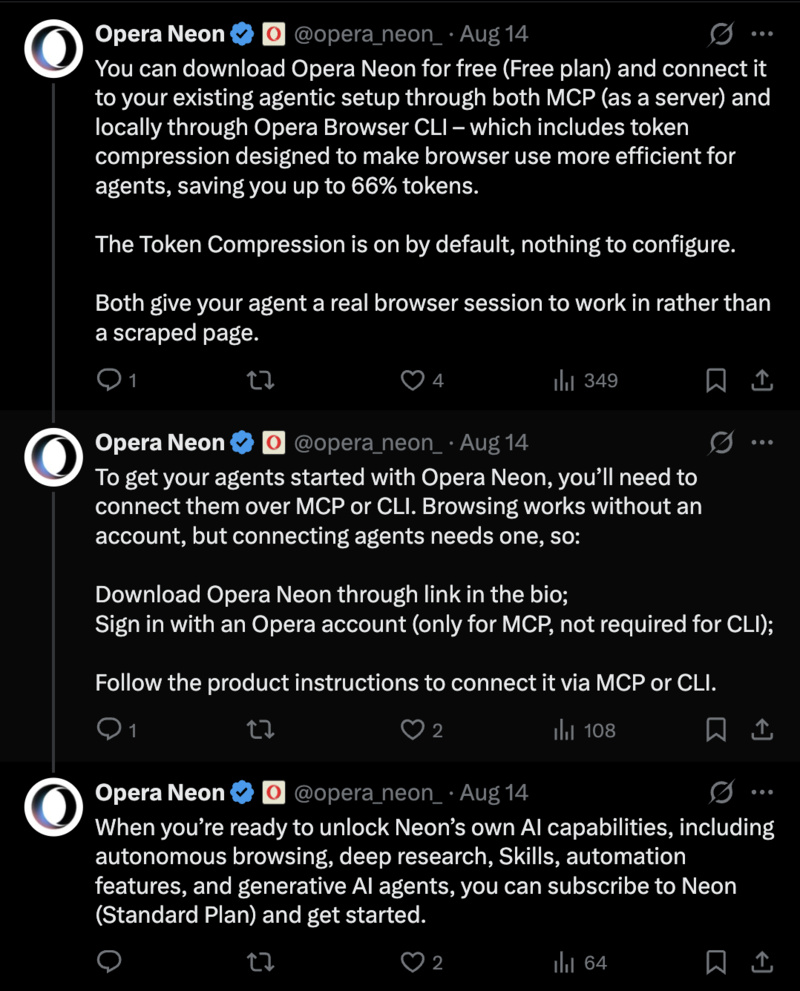Open the @opera_neon_ handle on the first tweet
Viewport: 800px width, 991px height.
(368, 34)
